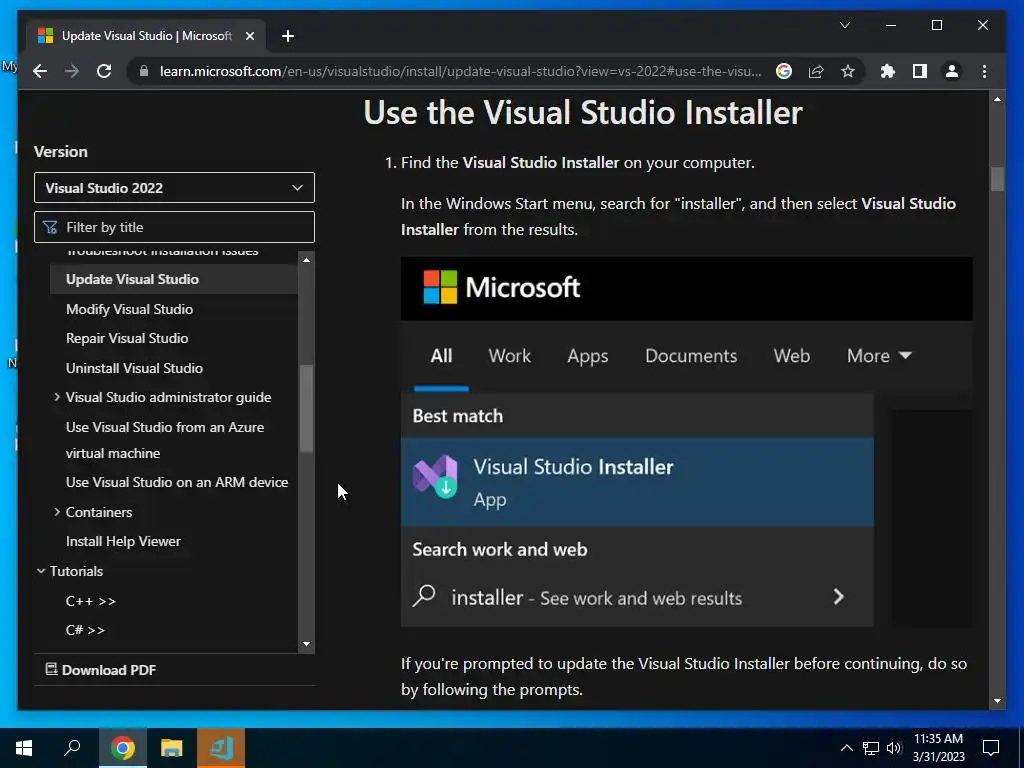Image resolution: width=1024 pixels, height=768 pixels.
Task: View site information lock icon
Action: click(x=144, y=71)
